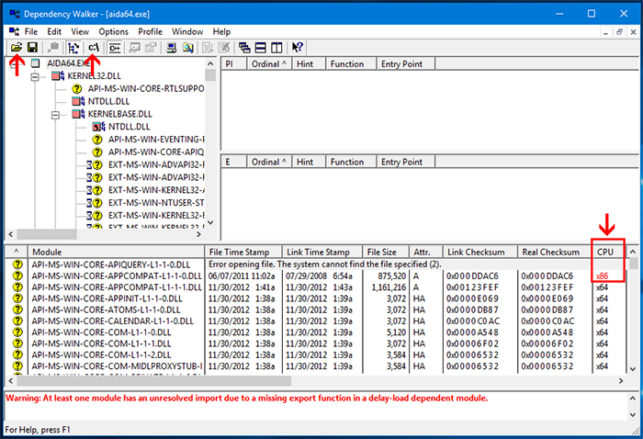The width and height of the screenshot is (643, 439).
Task: Click file size value 1,161,216
Action: click(388, 287)
